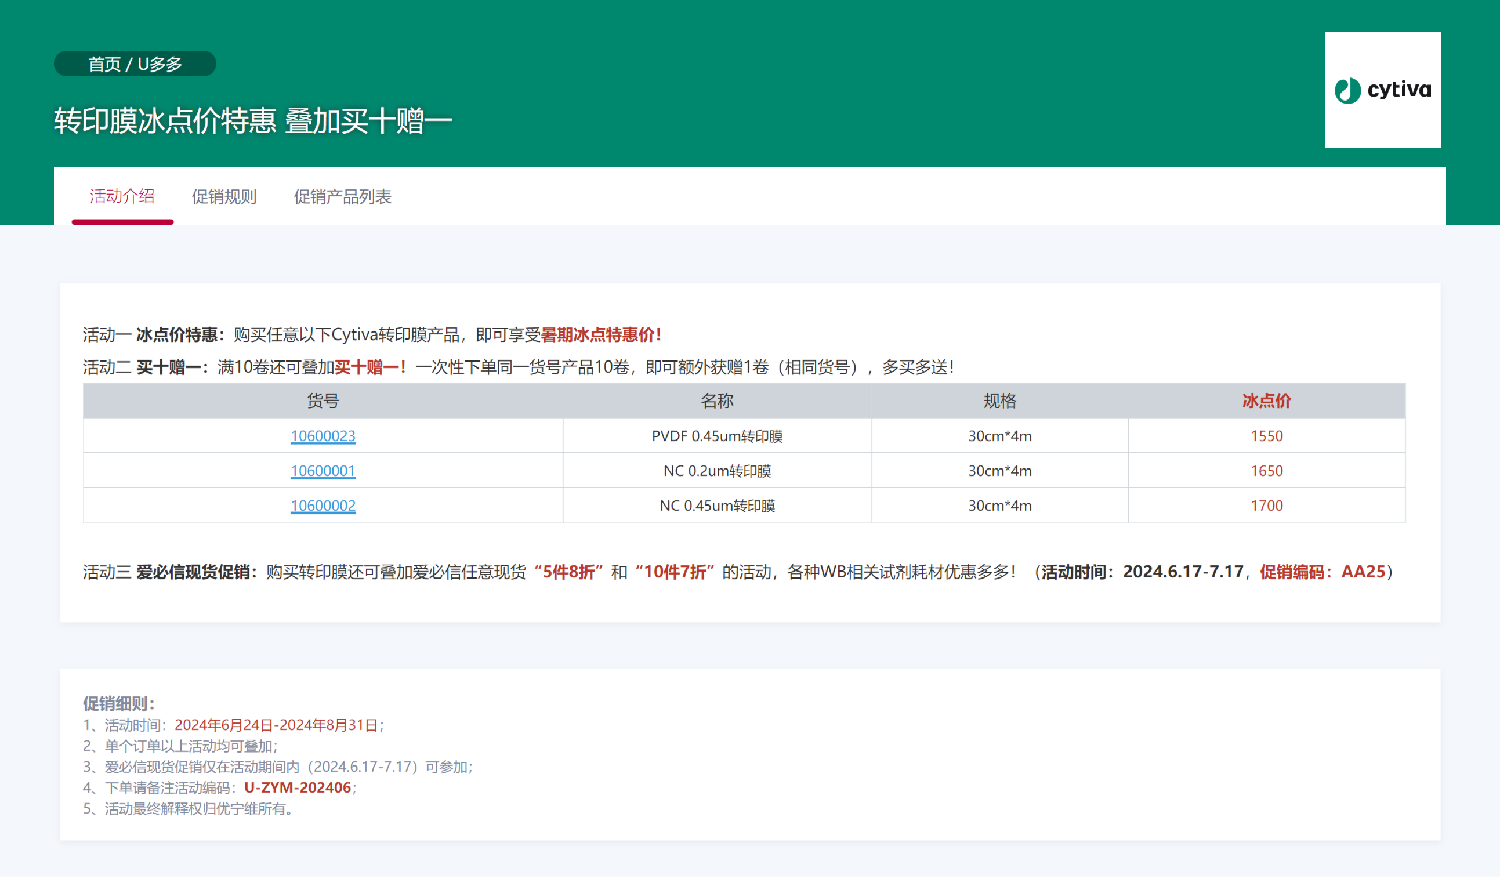Screen dimensions: 1500x877
Task: Click the price 1700 for NC 0.45um转印膜
Action: click(1265, 505)
